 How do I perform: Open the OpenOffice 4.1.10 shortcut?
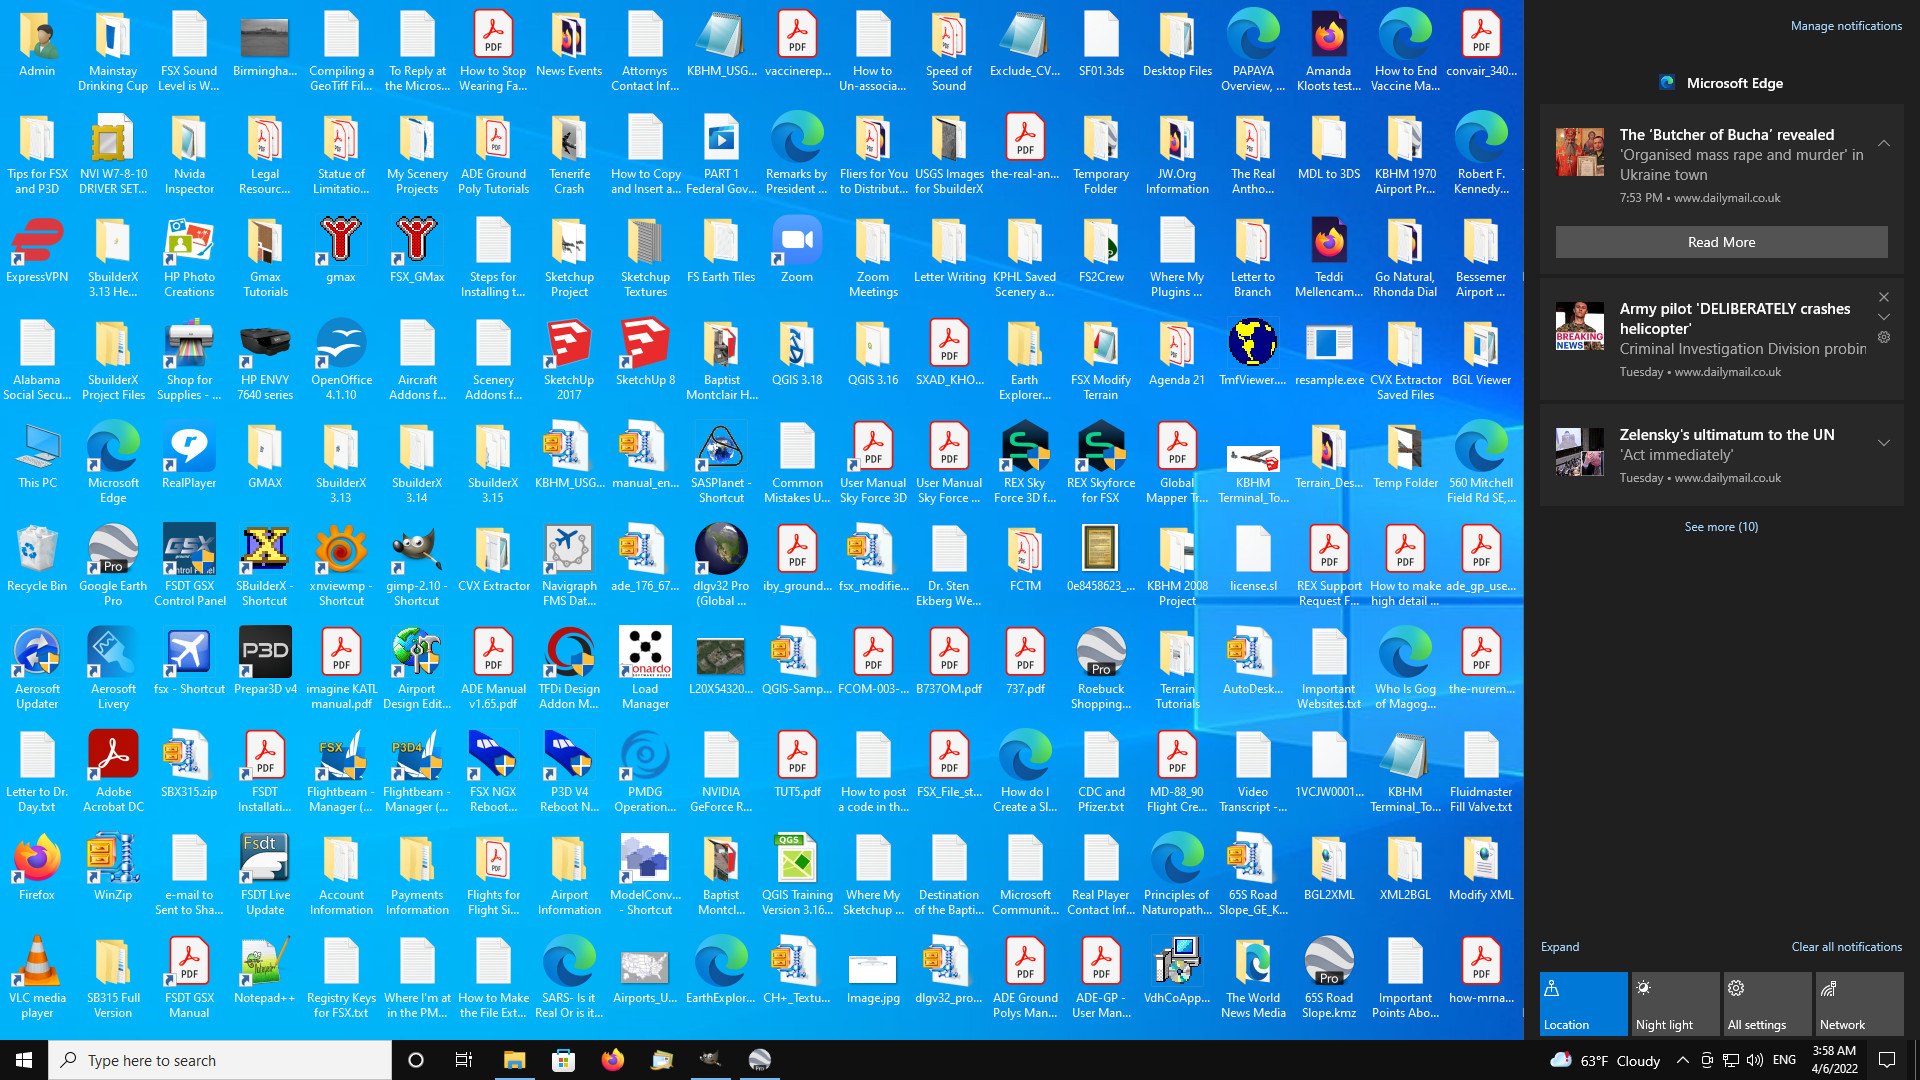341,358
